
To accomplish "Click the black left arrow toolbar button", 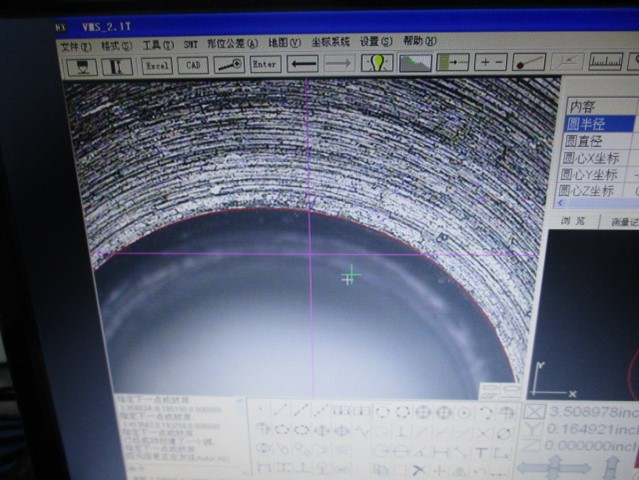I will [302, 64].
